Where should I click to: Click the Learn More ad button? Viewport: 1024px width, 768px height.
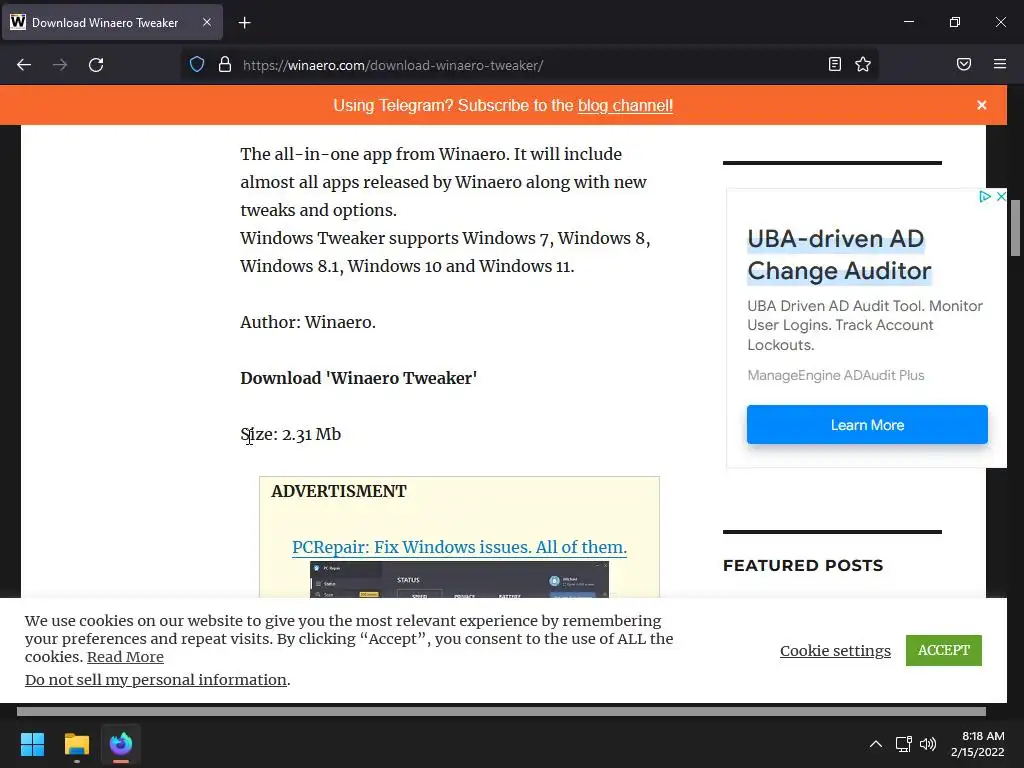[x=867, y=425]
